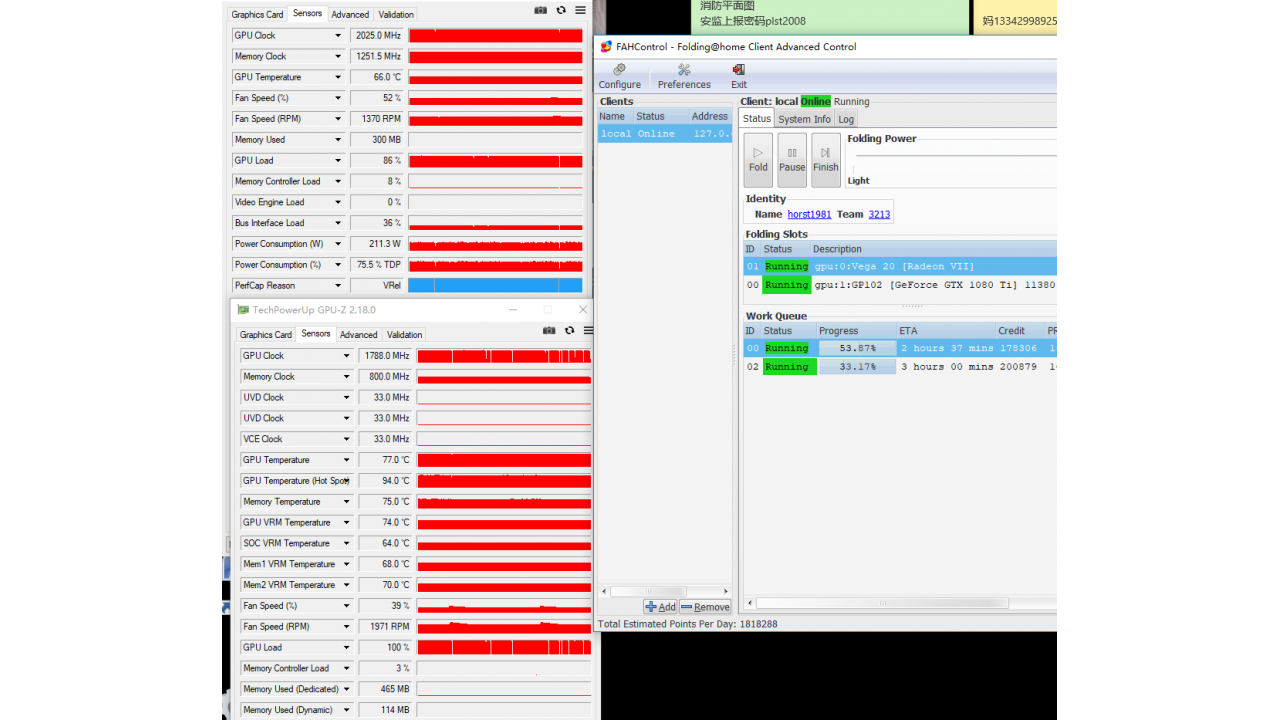This screenshot has height=720, width=1280.
Task: Expand the Memory Used sensor dropdown
Action: tap(338, 140)
